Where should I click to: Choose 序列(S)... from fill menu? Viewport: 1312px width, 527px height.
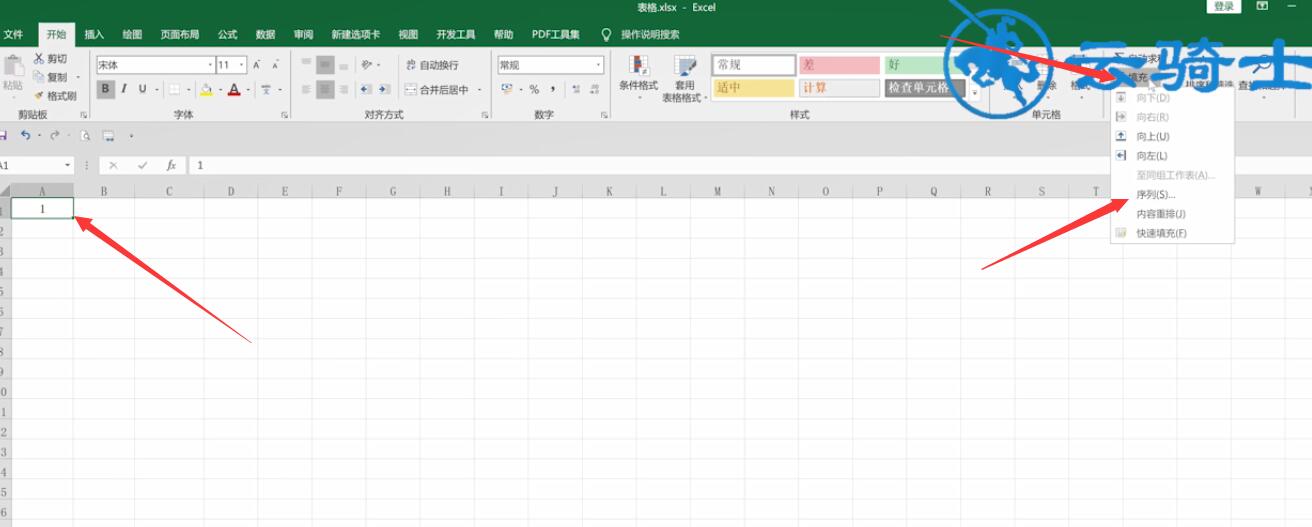[x=1172, y=194]
